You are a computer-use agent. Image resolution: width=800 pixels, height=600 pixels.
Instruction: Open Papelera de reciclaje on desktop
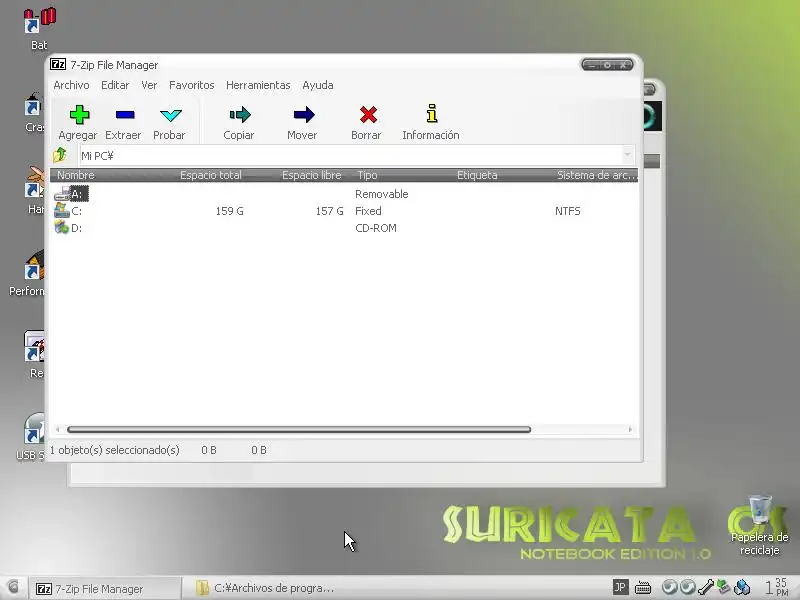click(760, 526)
